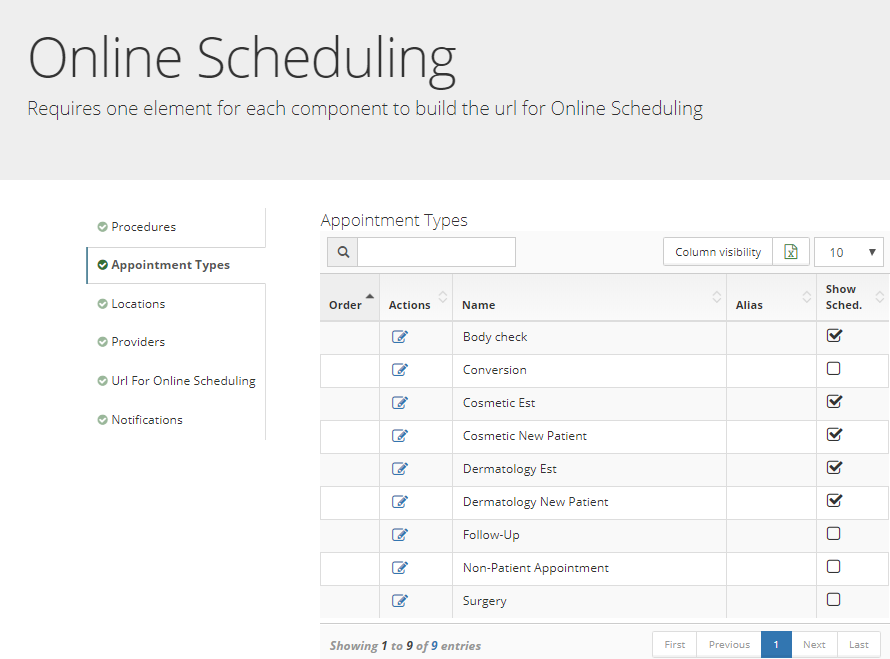Click inside the search input field

[x=435, y=251]
